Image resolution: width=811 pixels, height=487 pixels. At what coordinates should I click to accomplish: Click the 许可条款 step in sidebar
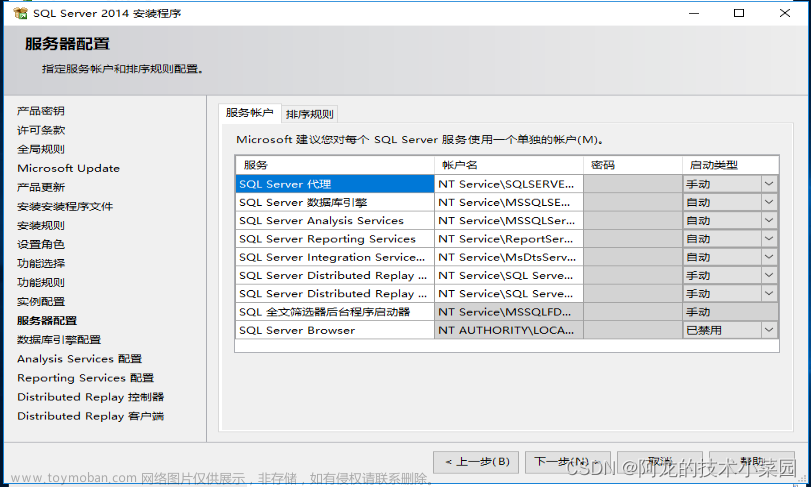41,130
